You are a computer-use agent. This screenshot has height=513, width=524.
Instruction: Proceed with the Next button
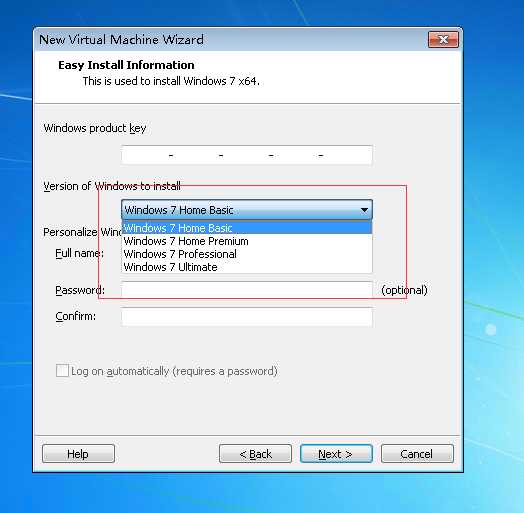click(x=336, y=454)
